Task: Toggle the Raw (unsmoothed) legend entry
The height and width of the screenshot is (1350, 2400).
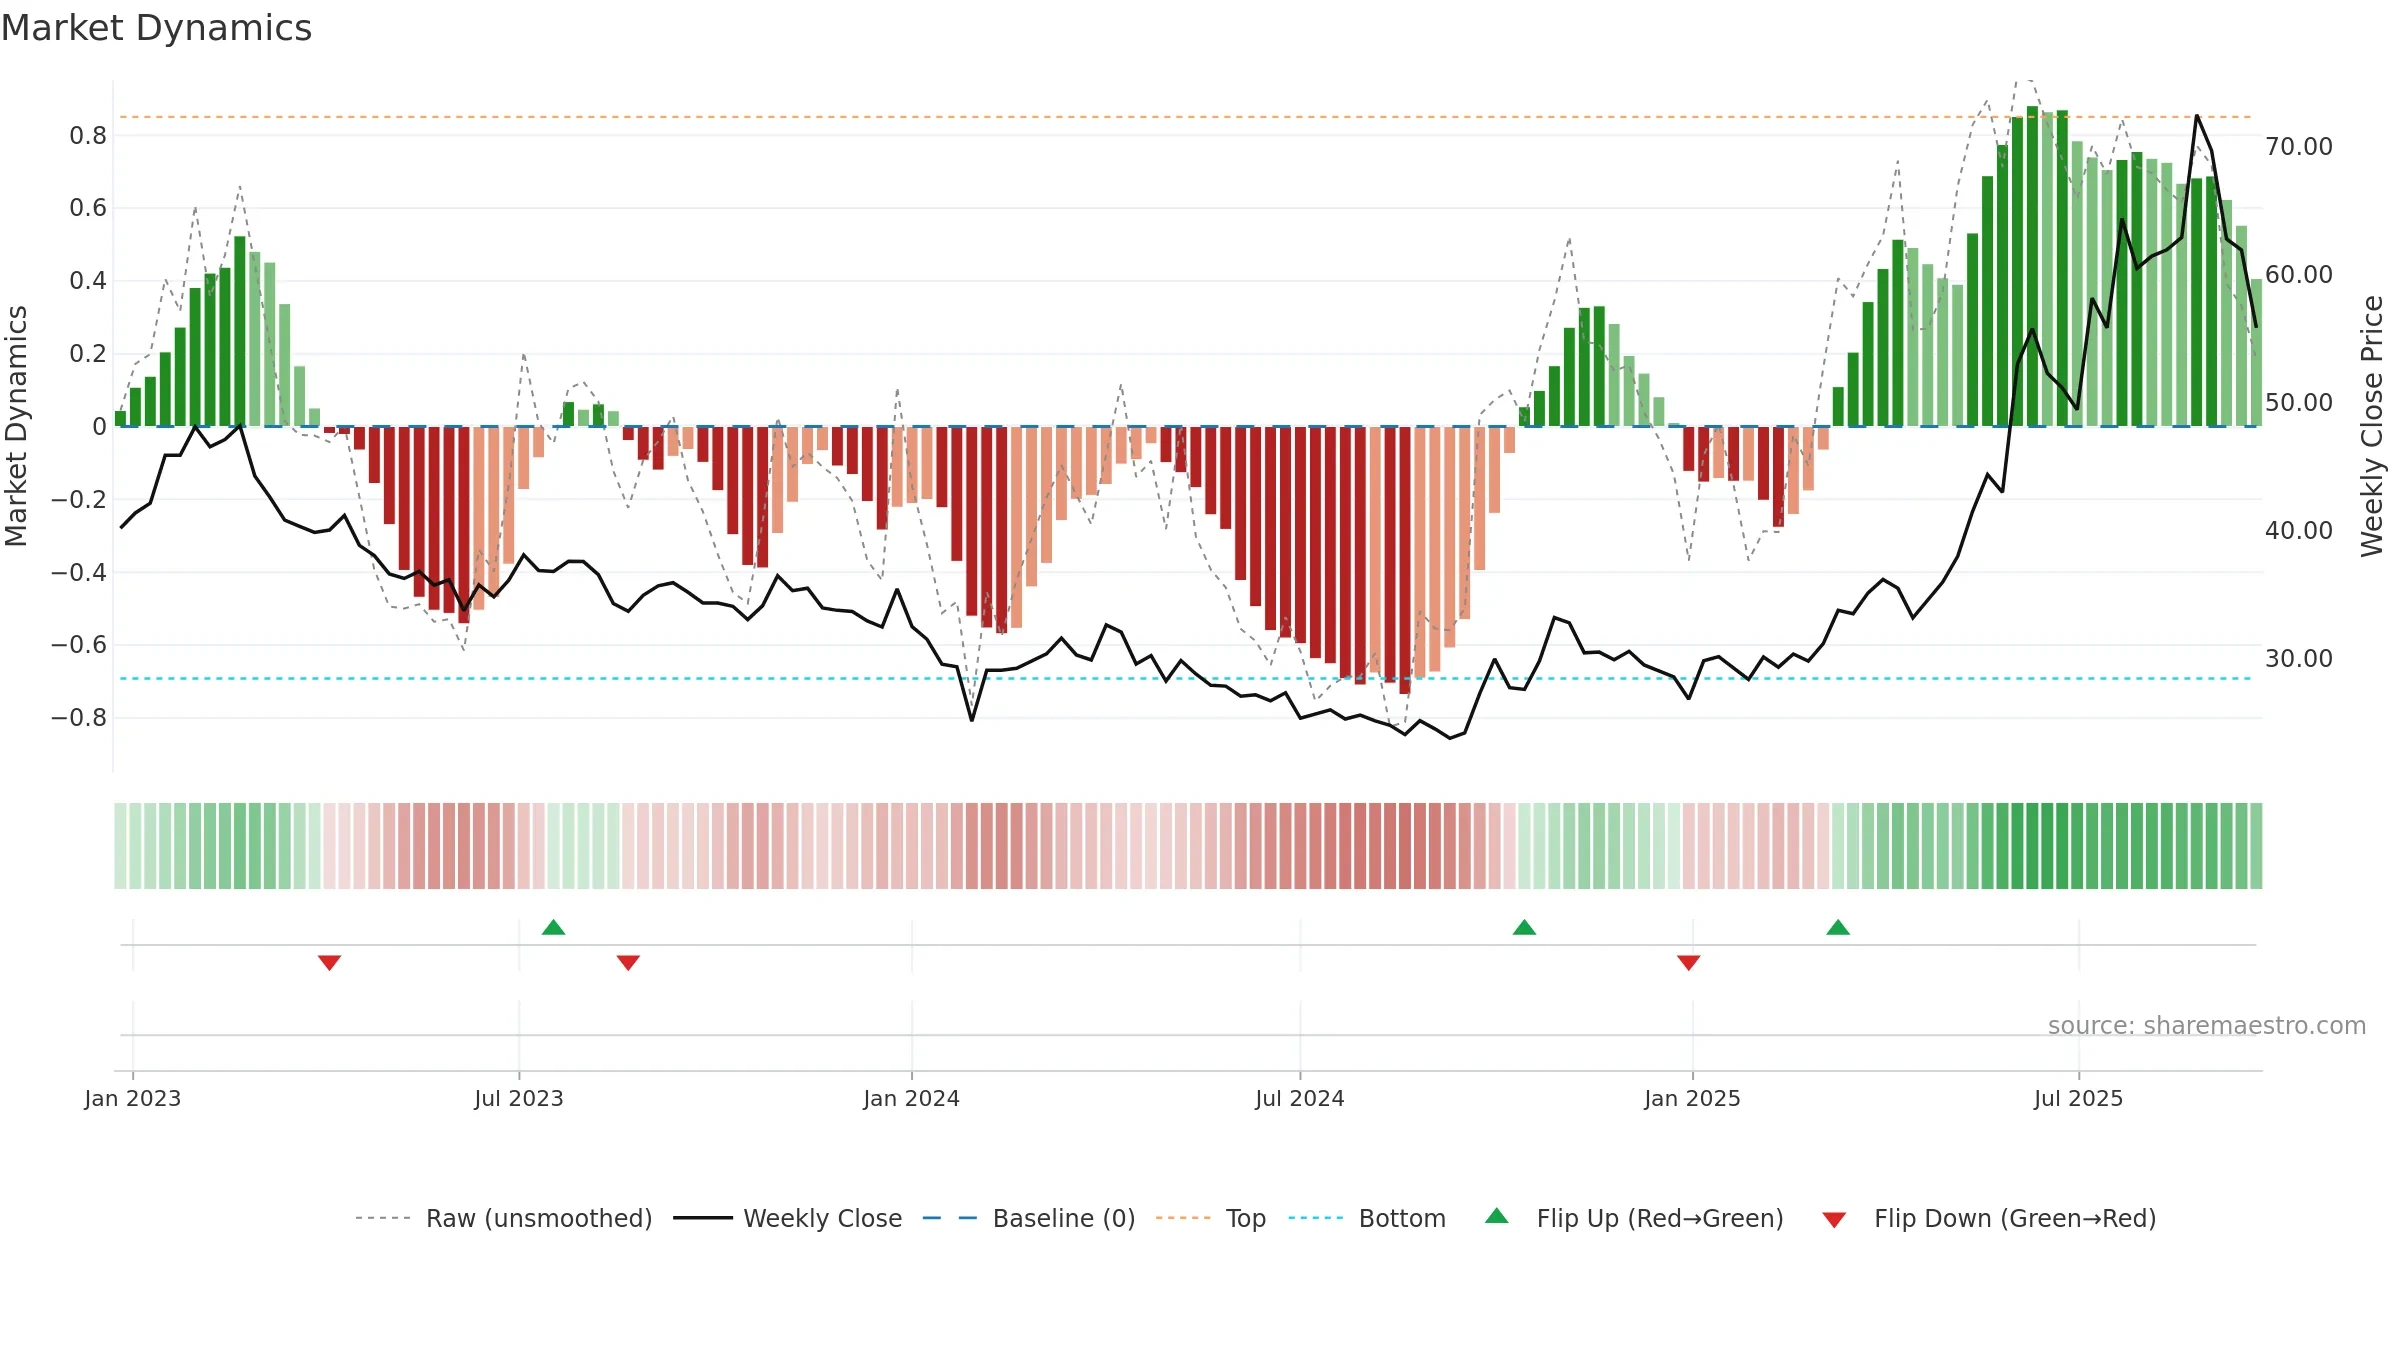Action: (x=503, y=1218)
